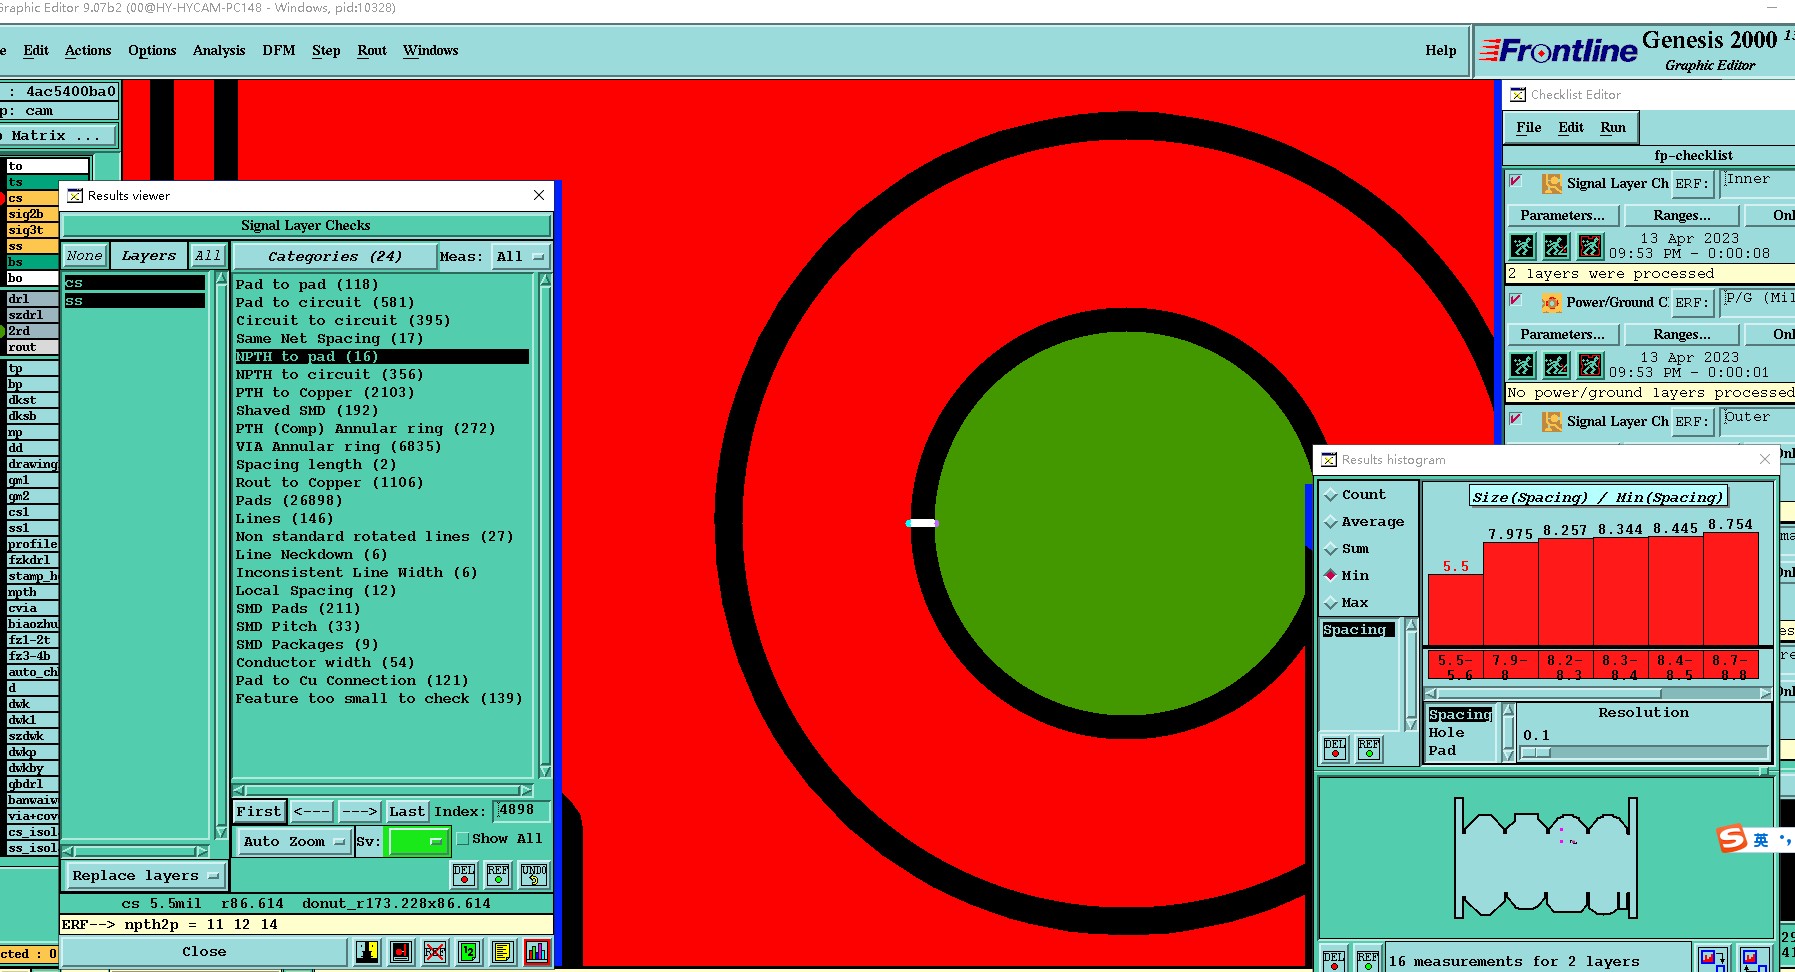
Task: Open the green Sv severity dropdown
Action: pos(417,842)
